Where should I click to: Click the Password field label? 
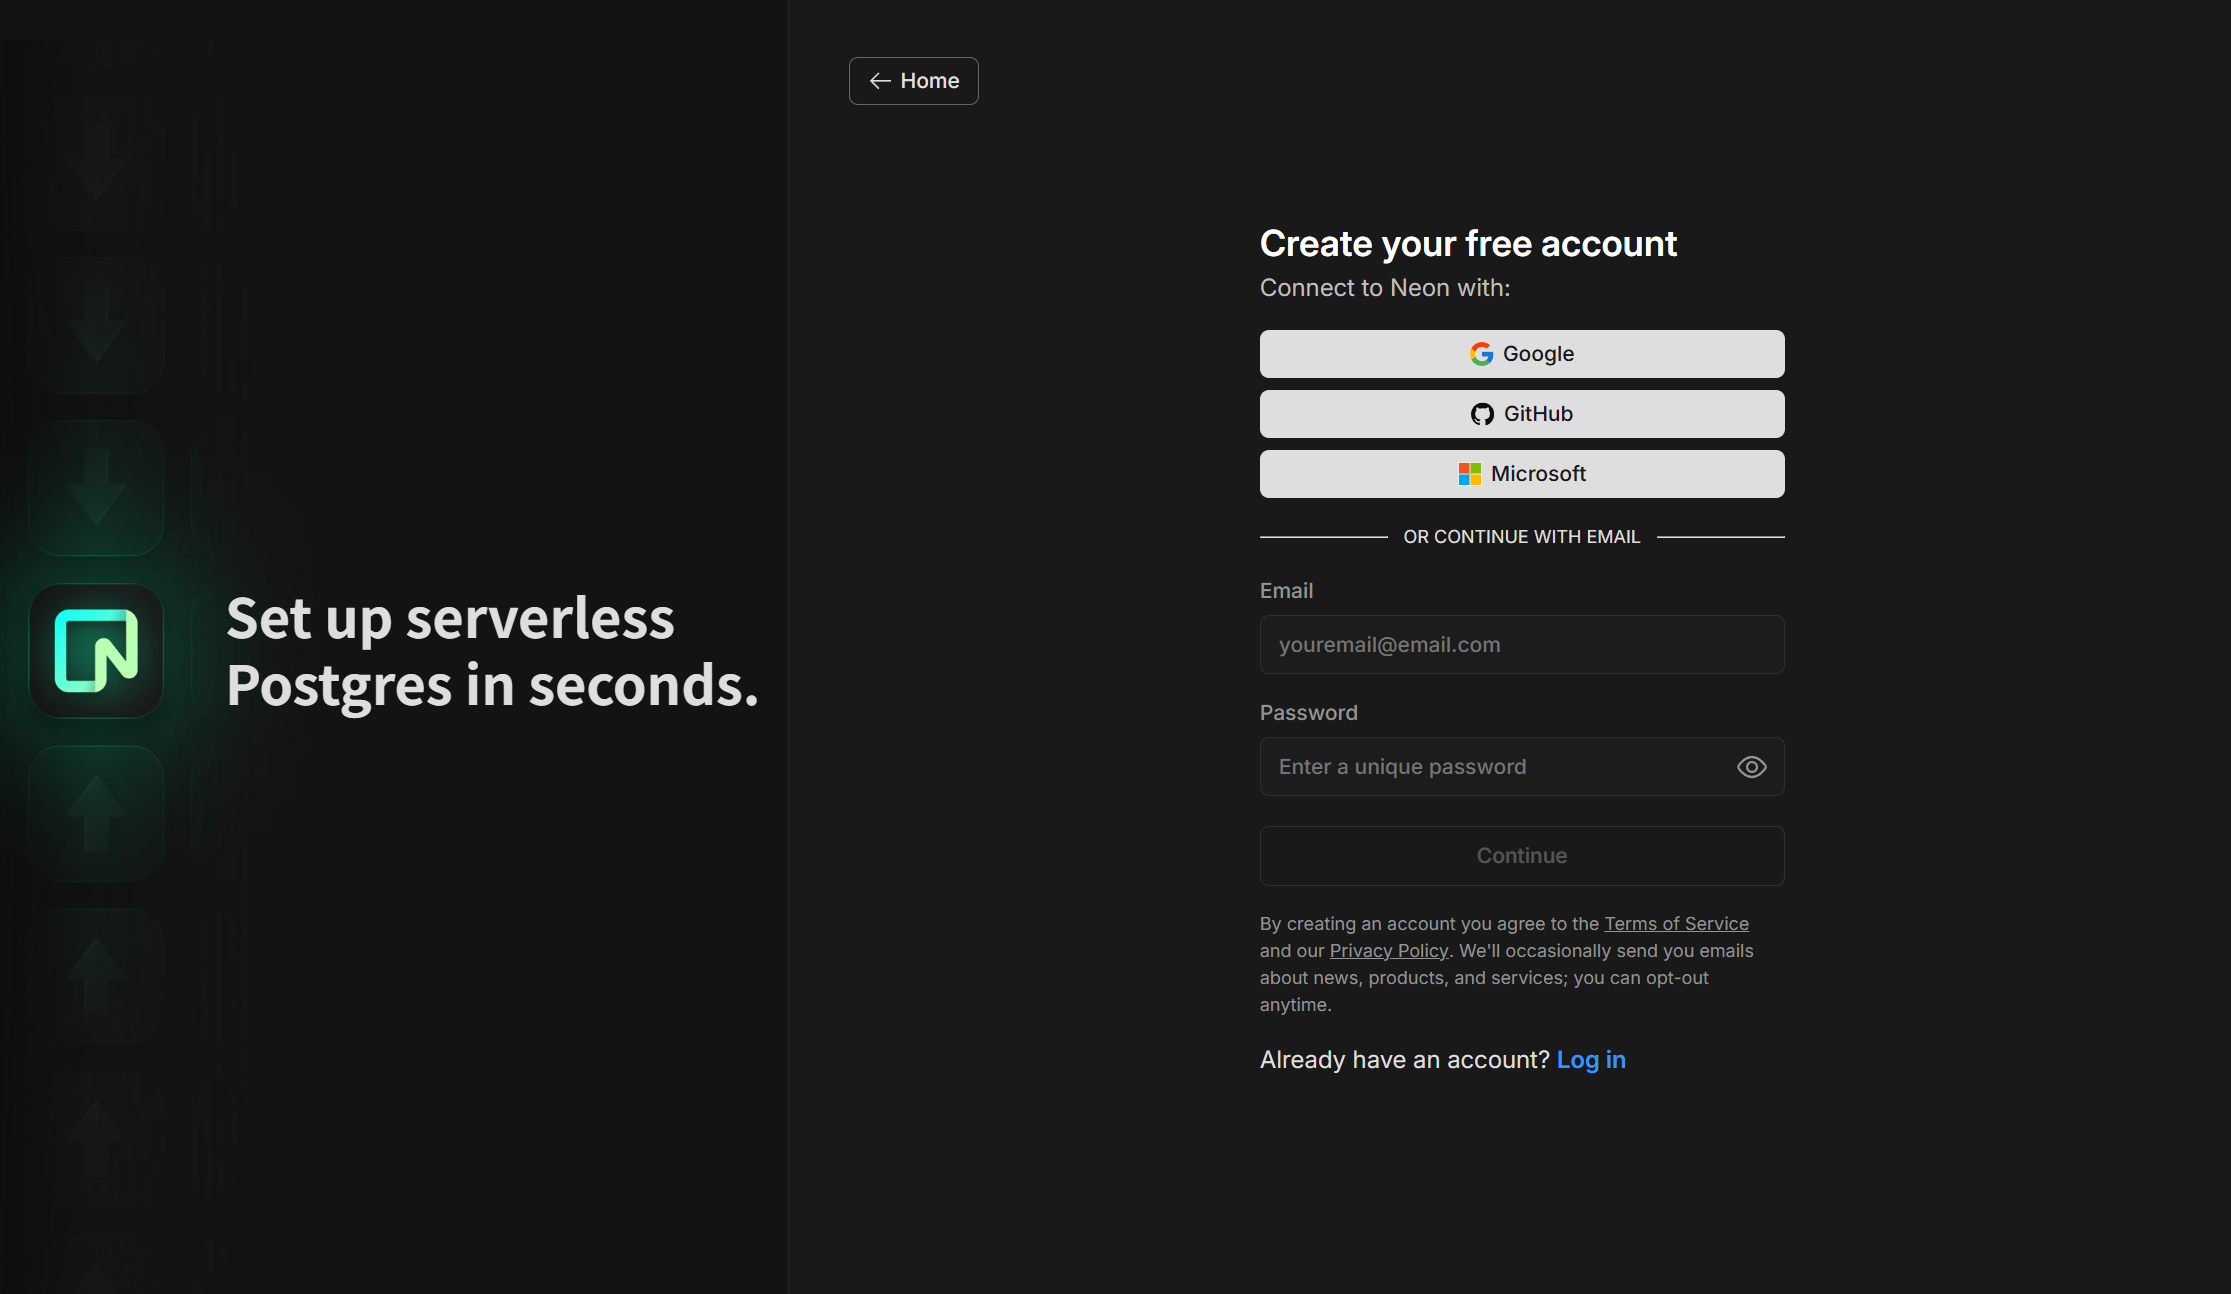pyautogui.click(x=1308, y=713)
